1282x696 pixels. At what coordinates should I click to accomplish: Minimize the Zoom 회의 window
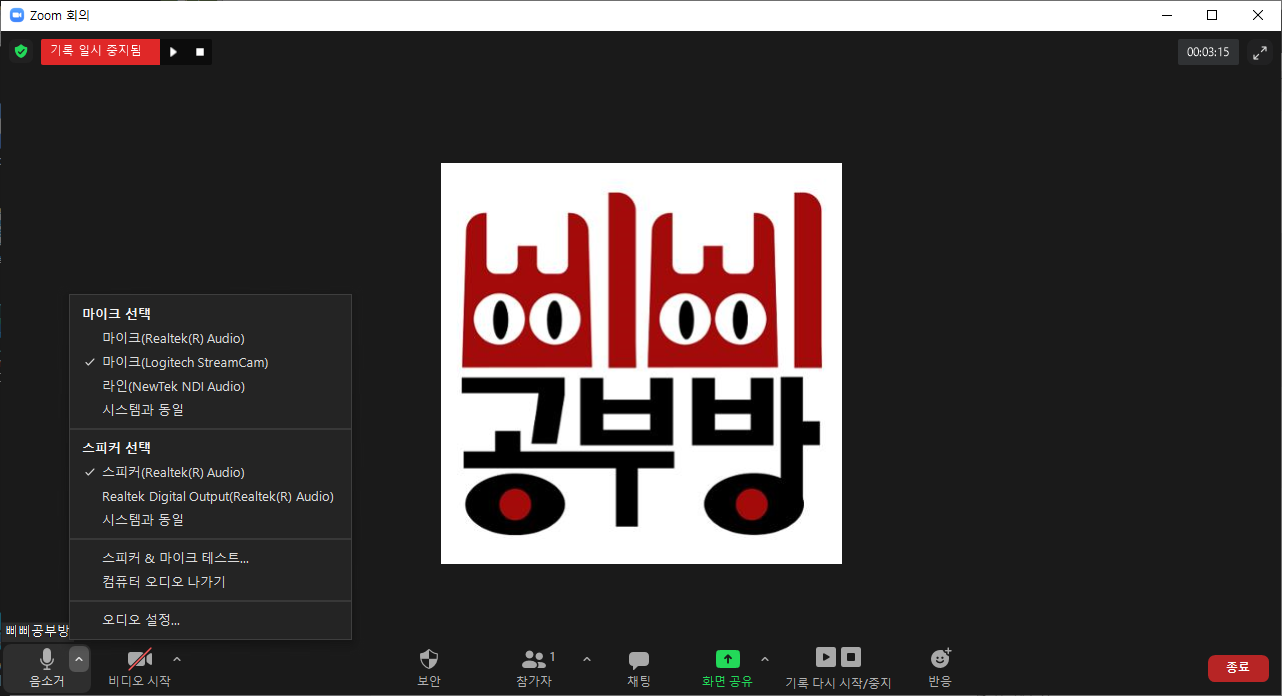coord(1166,15)
